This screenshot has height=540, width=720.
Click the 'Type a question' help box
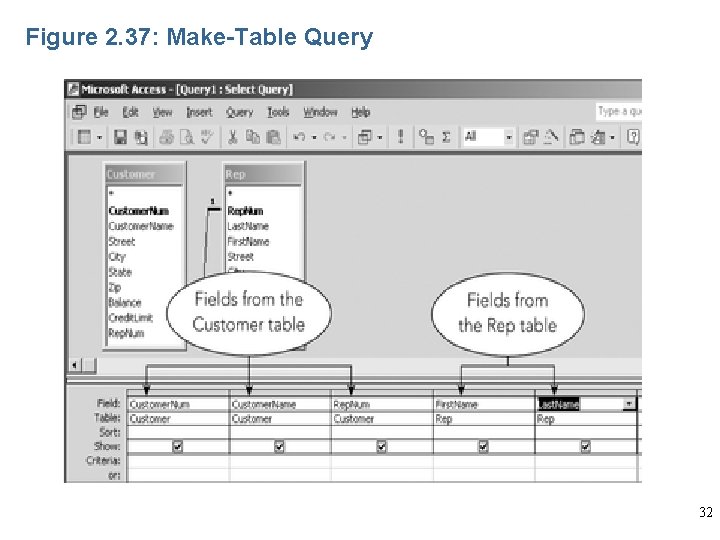coord(619,112)
